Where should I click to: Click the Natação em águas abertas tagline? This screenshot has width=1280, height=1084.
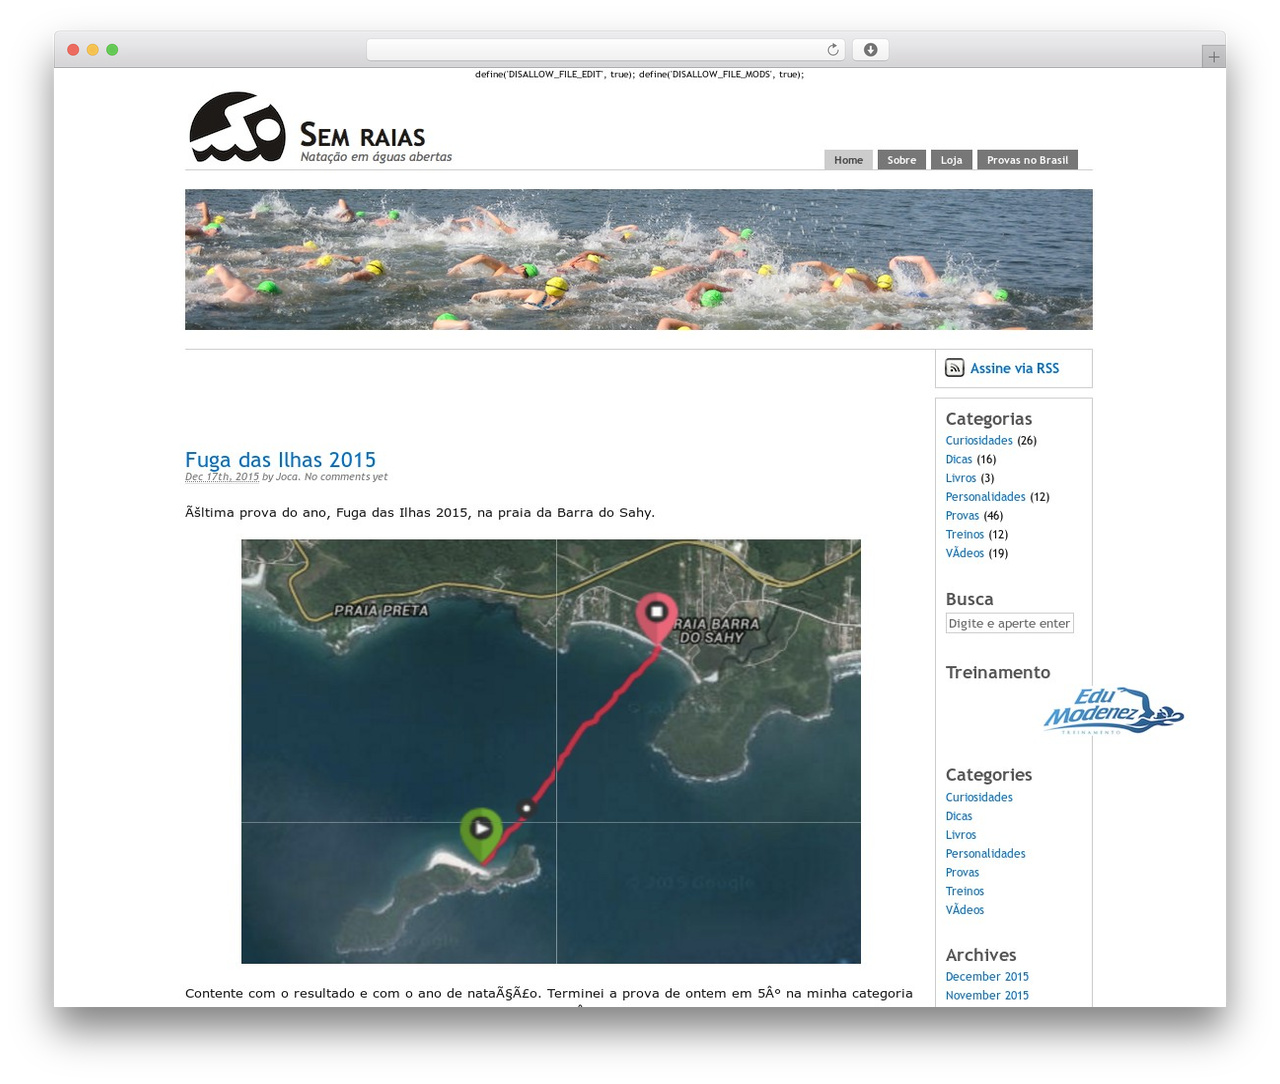pos(376,157)
